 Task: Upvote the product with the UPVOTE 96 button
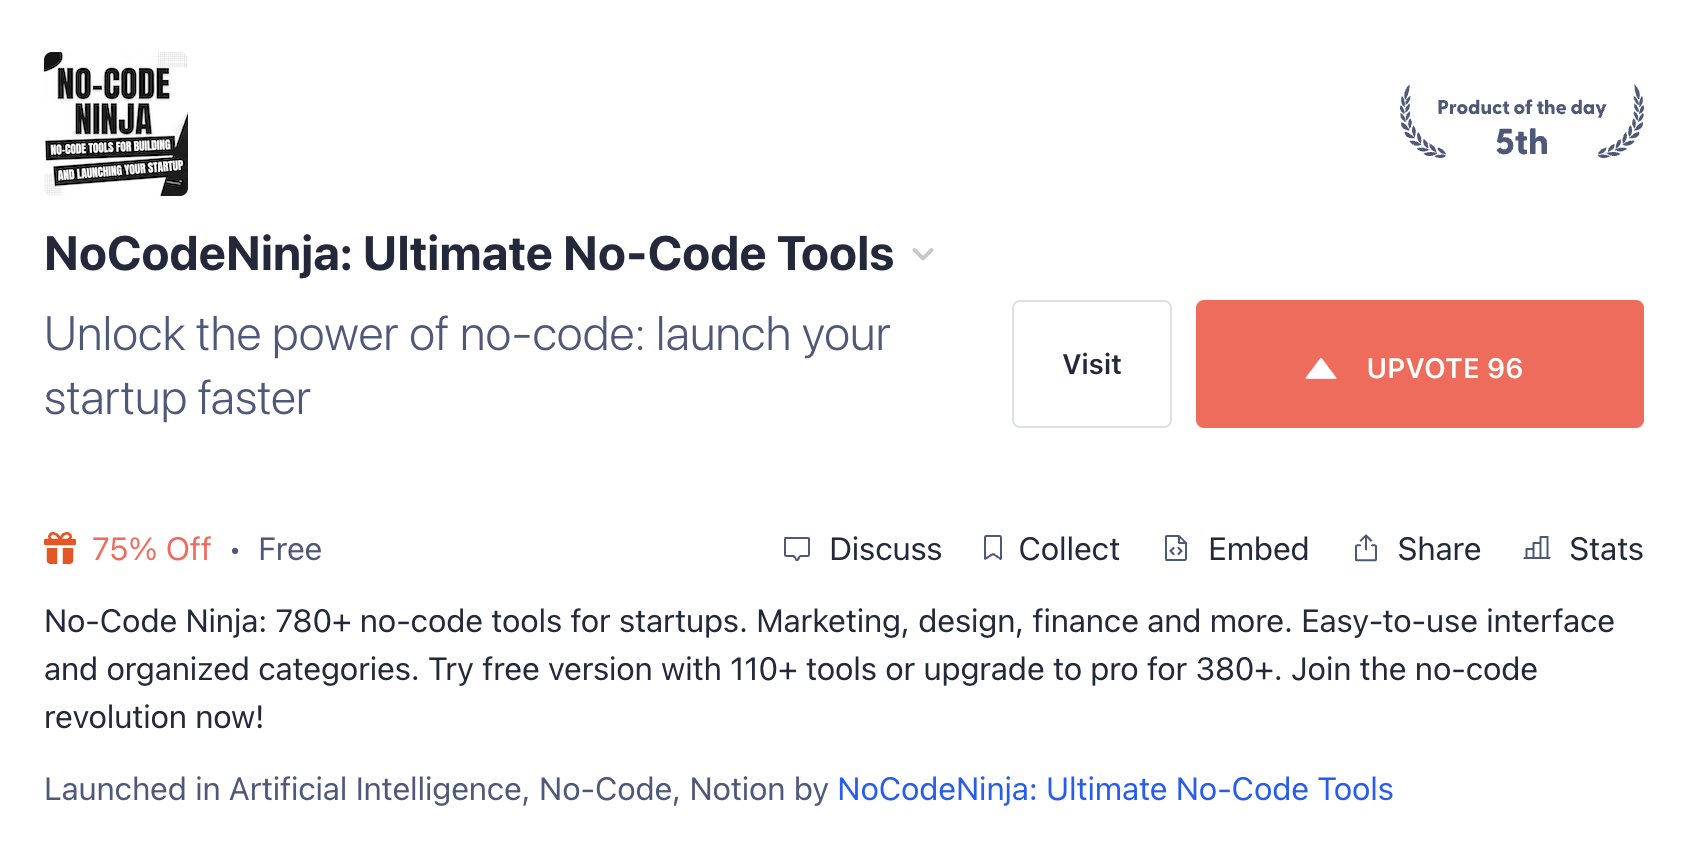pyautogui.click(x=1420, y=364)
